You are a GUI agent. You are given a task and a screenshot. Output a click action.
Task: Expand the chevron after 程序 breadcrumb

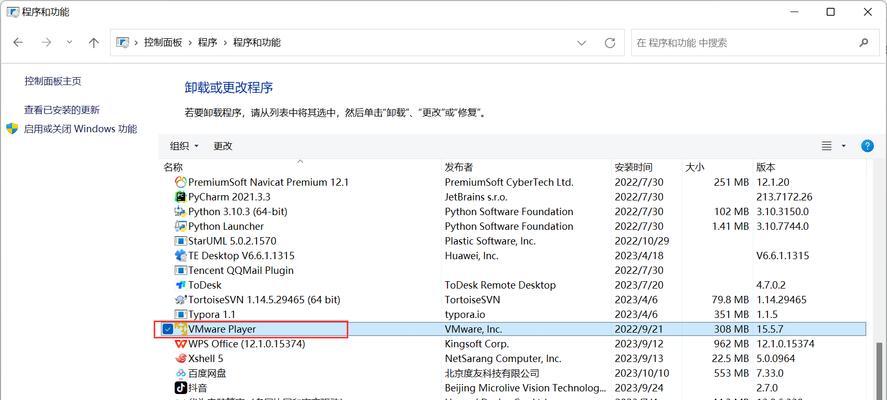pyautogui.click(x=225, y=43)
